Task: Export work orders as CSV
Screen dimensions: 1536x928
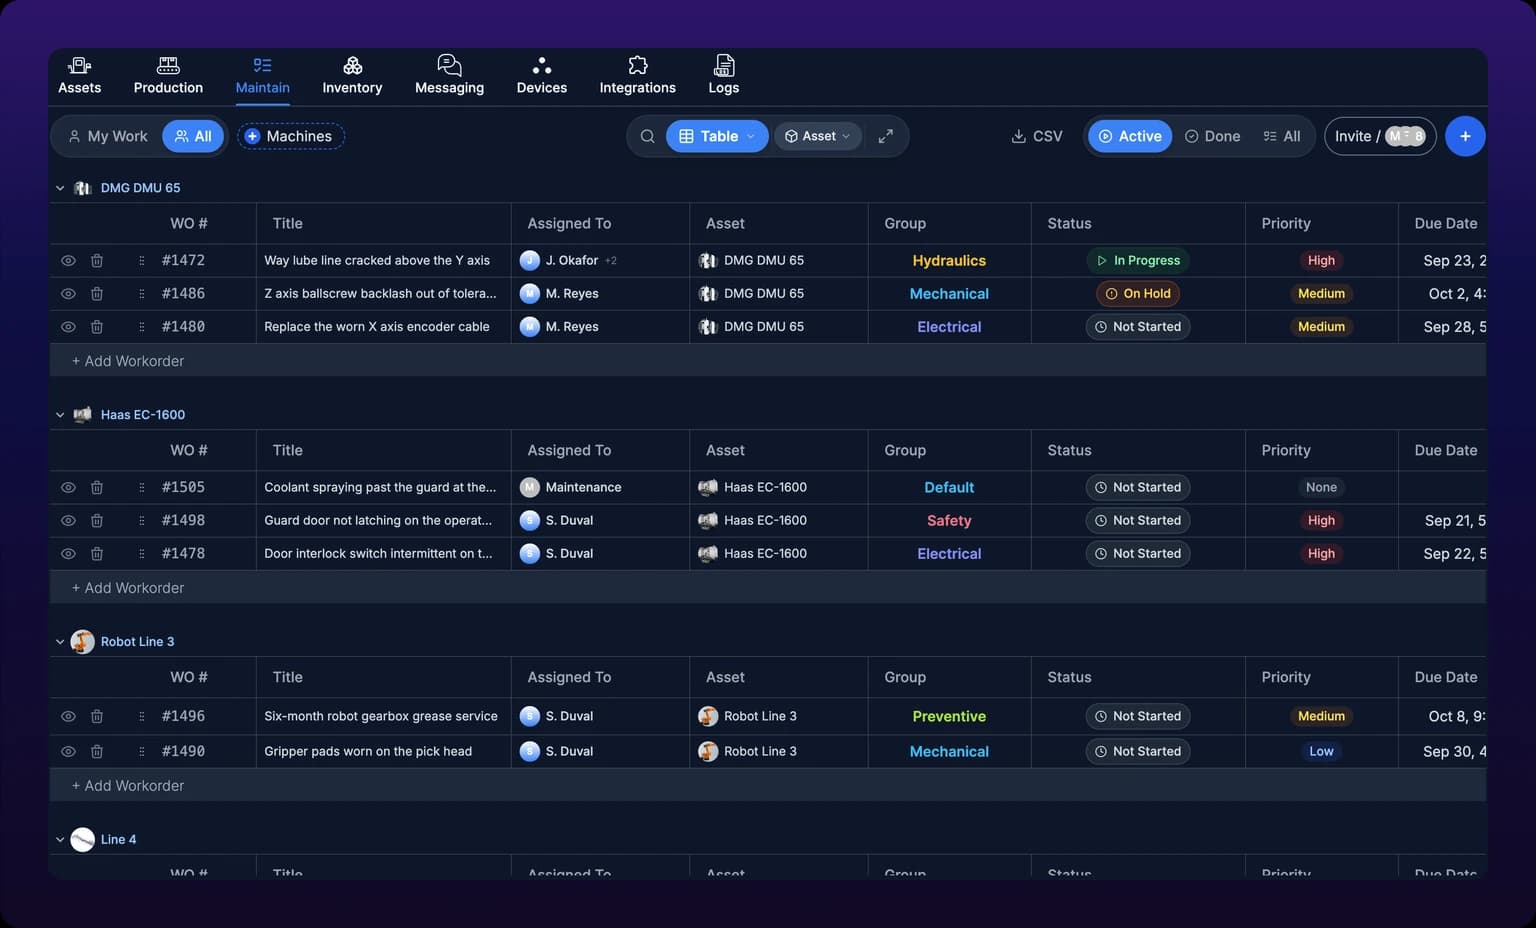Action: [x=1037, y=136]
